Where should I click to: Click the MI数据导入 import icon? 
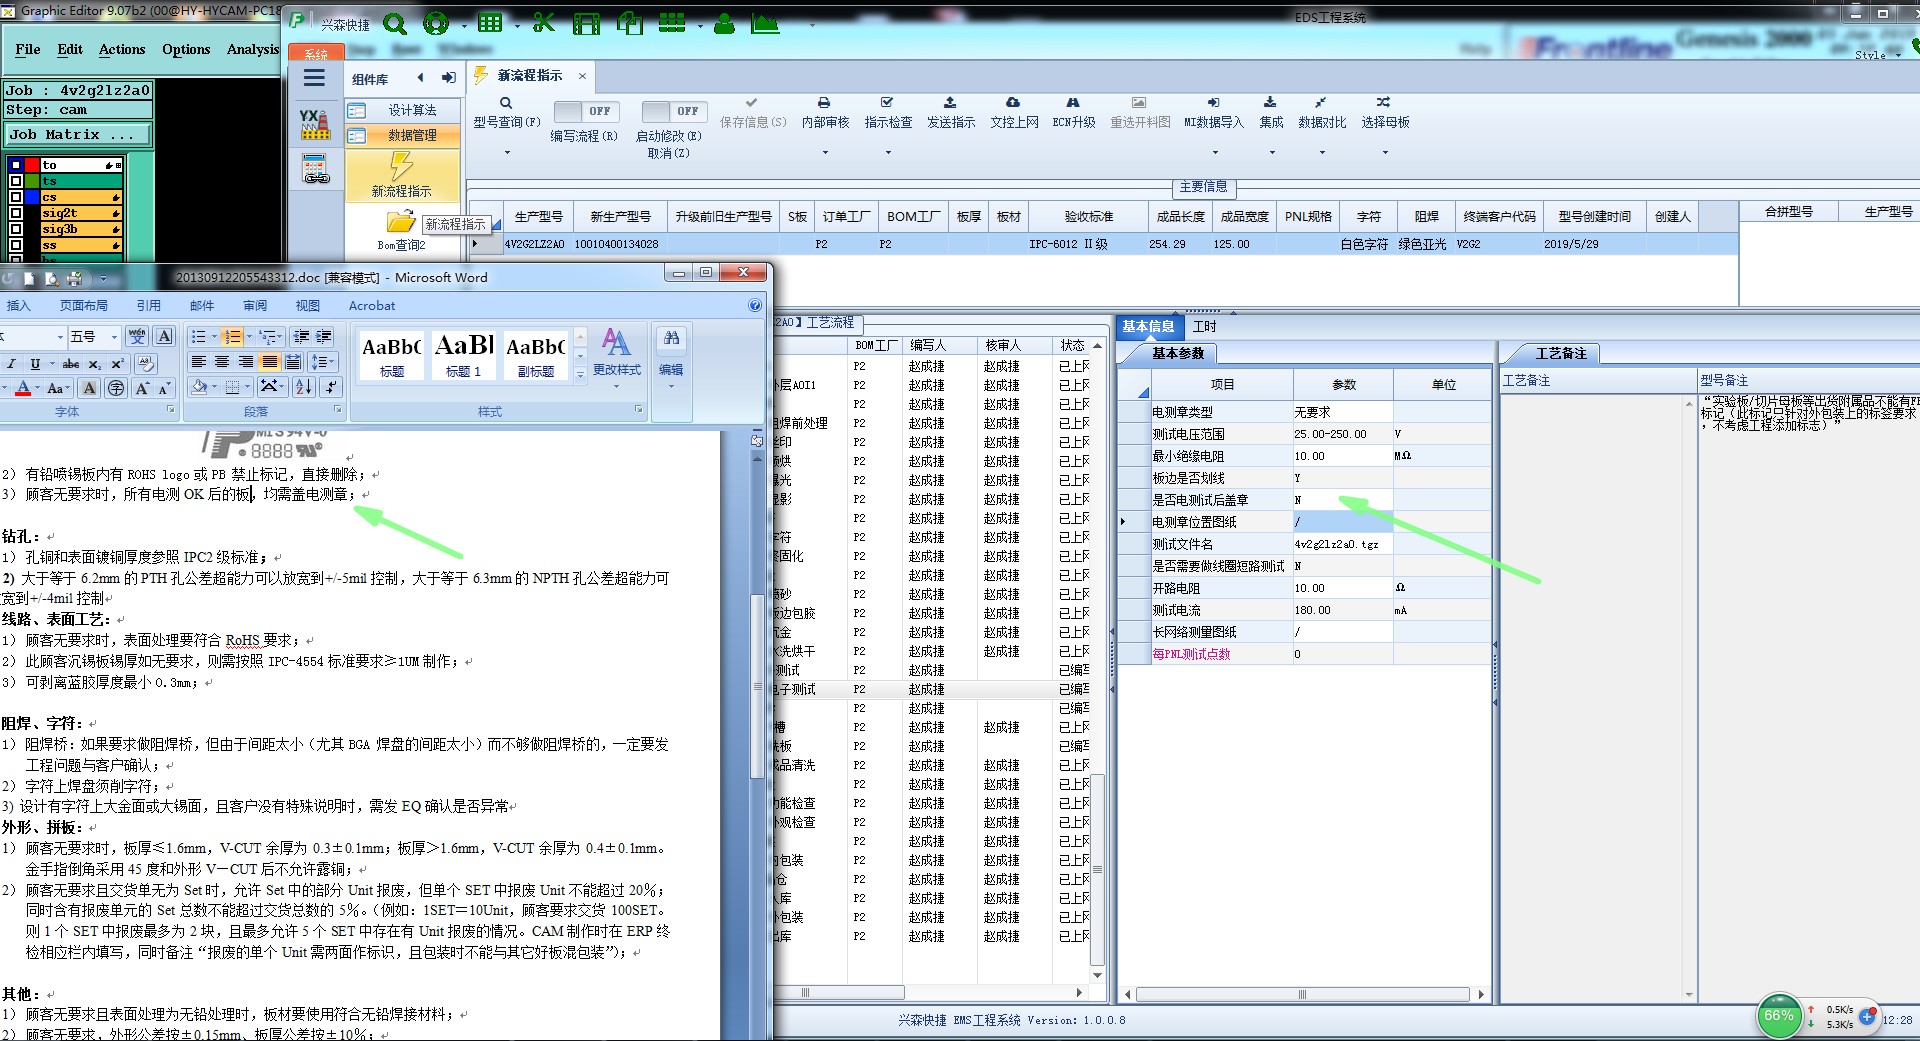1213,103
